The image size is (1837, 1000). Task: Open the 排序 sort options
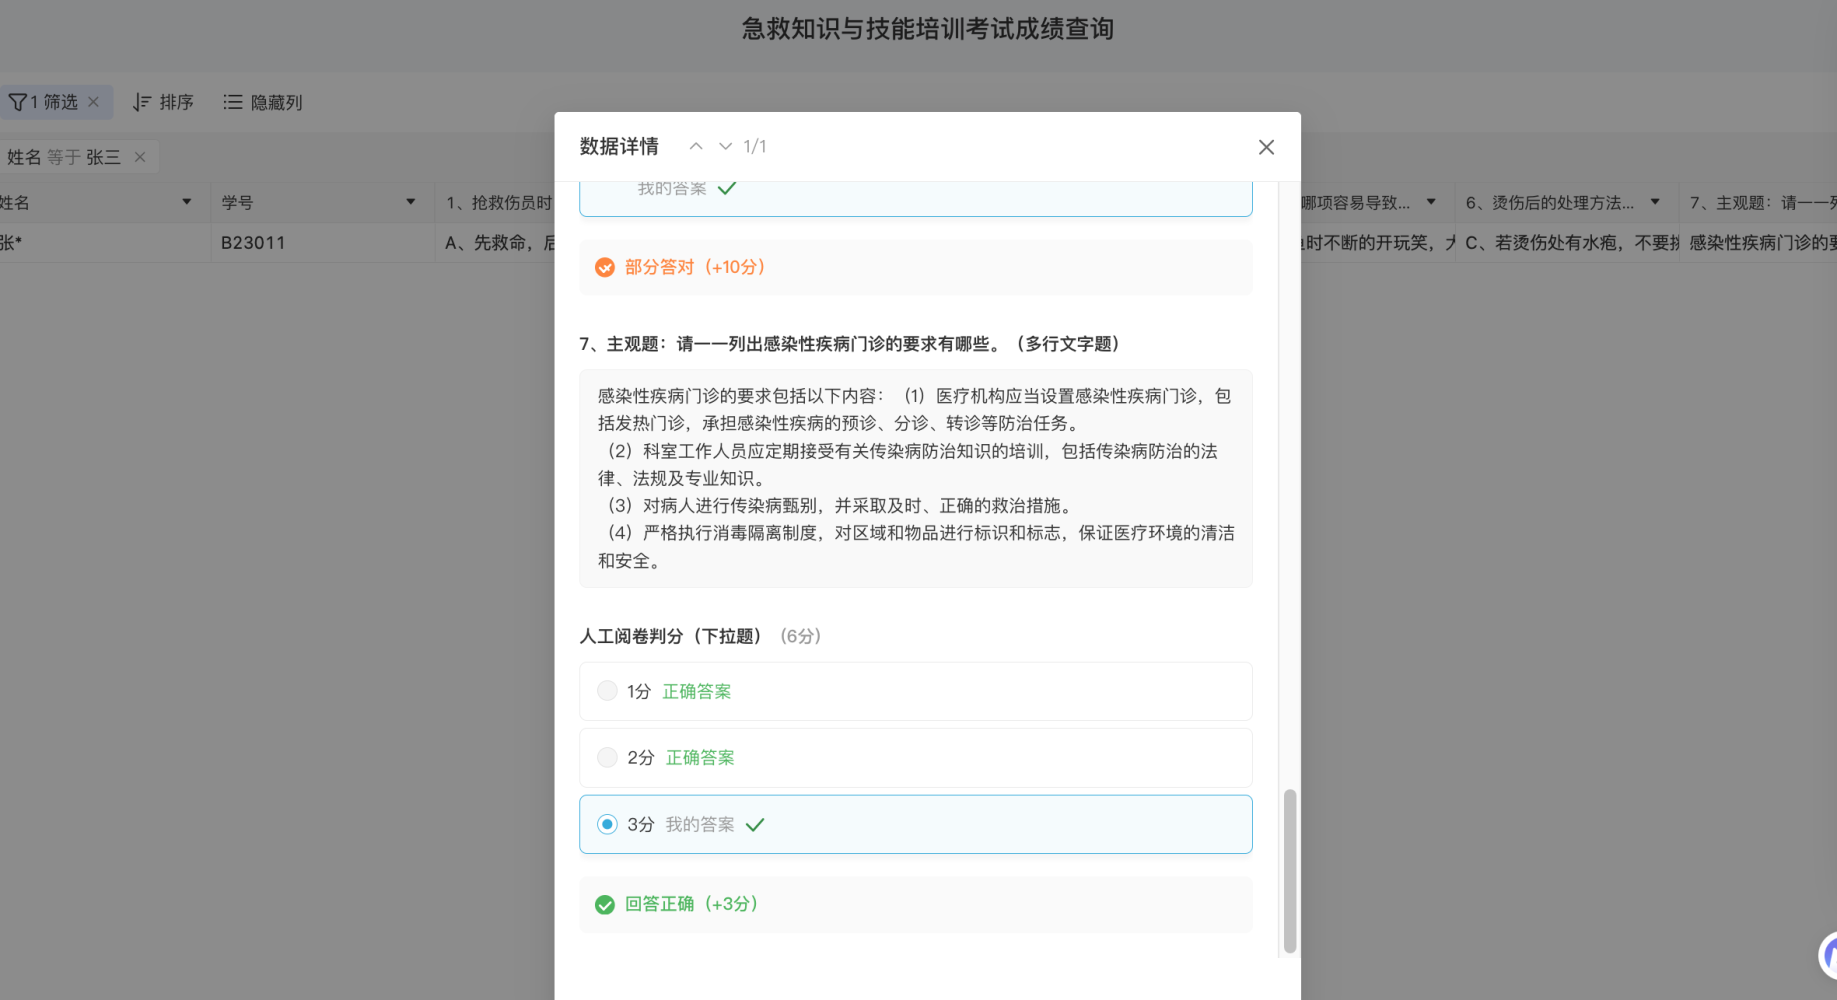(163, 102)
